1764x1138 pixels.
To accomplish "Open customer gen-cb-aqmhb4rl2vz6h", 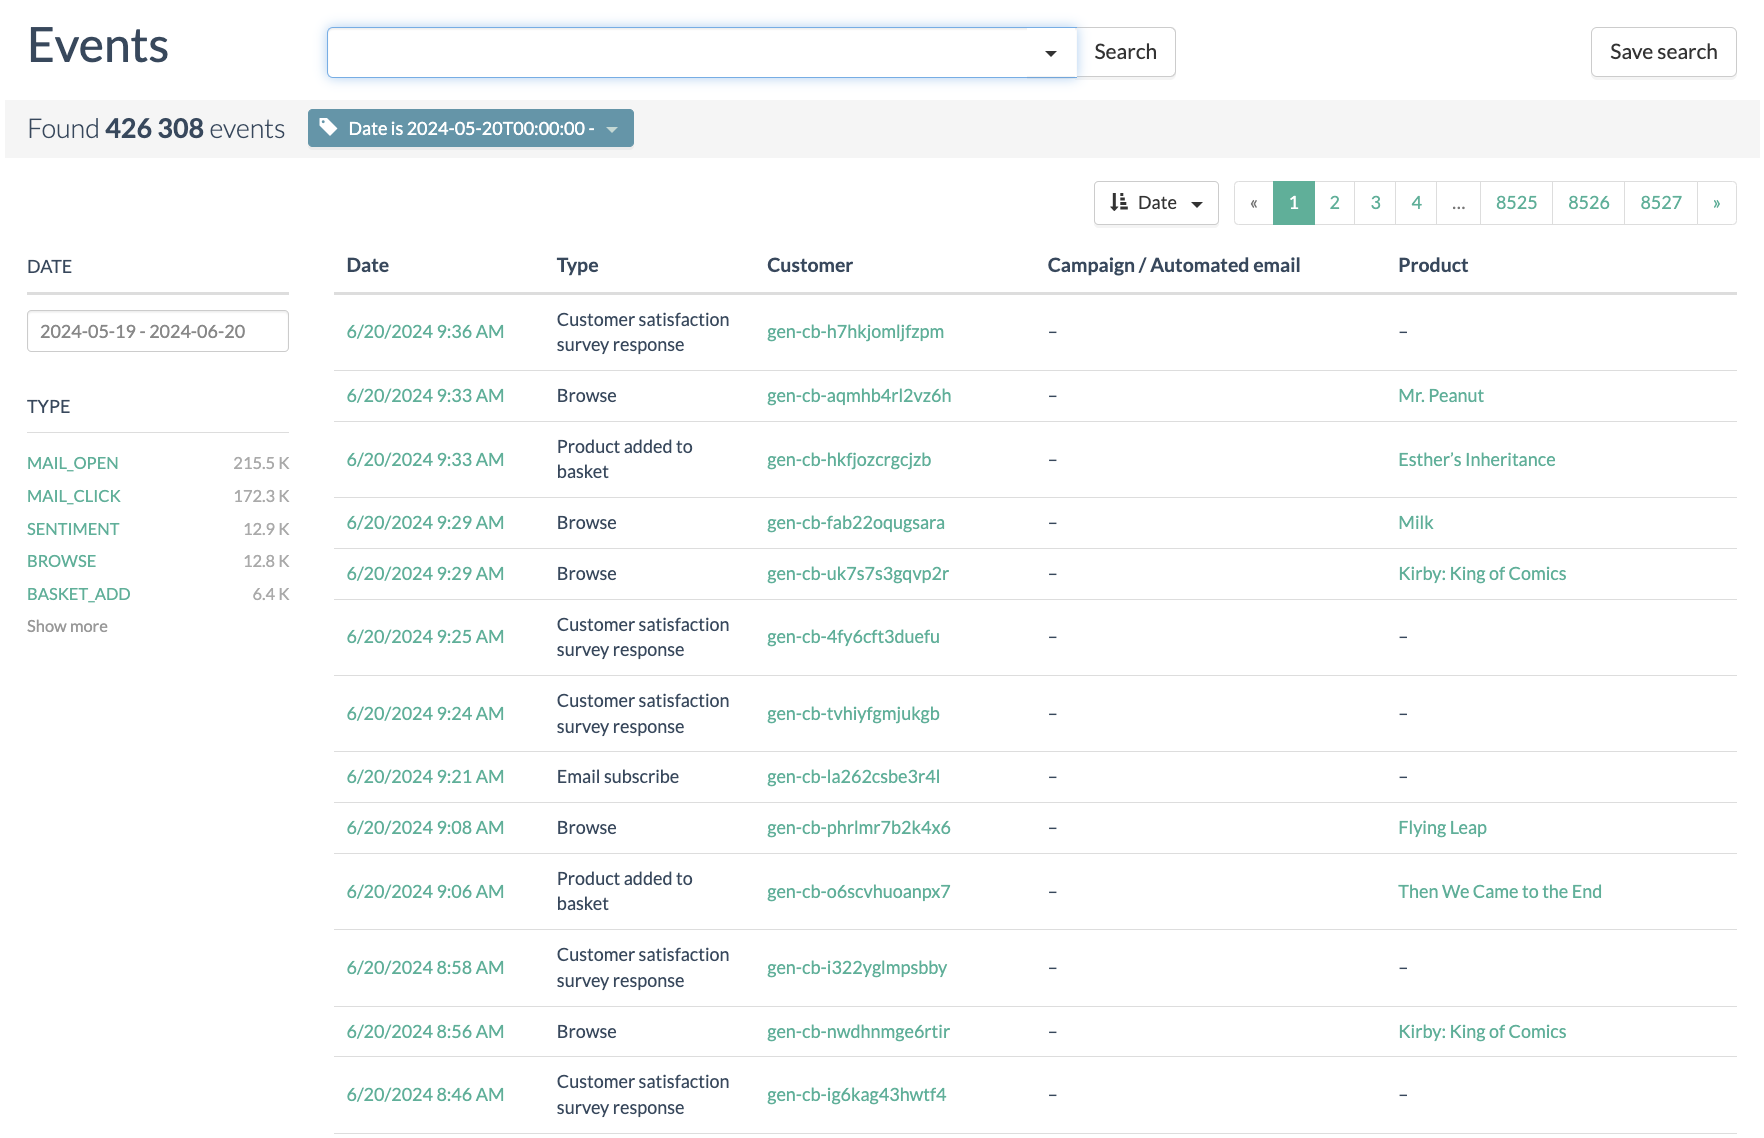I will click(x=859, y=396).
